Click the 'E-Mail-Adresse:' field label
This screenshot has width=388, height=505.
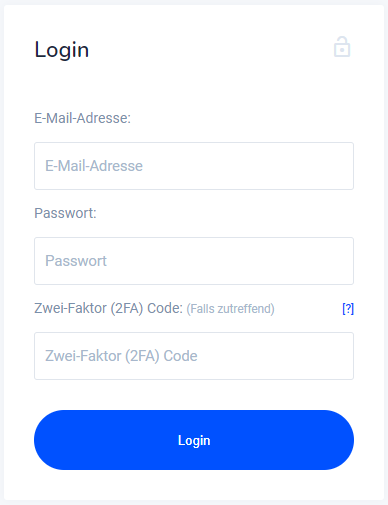point(83,118)
